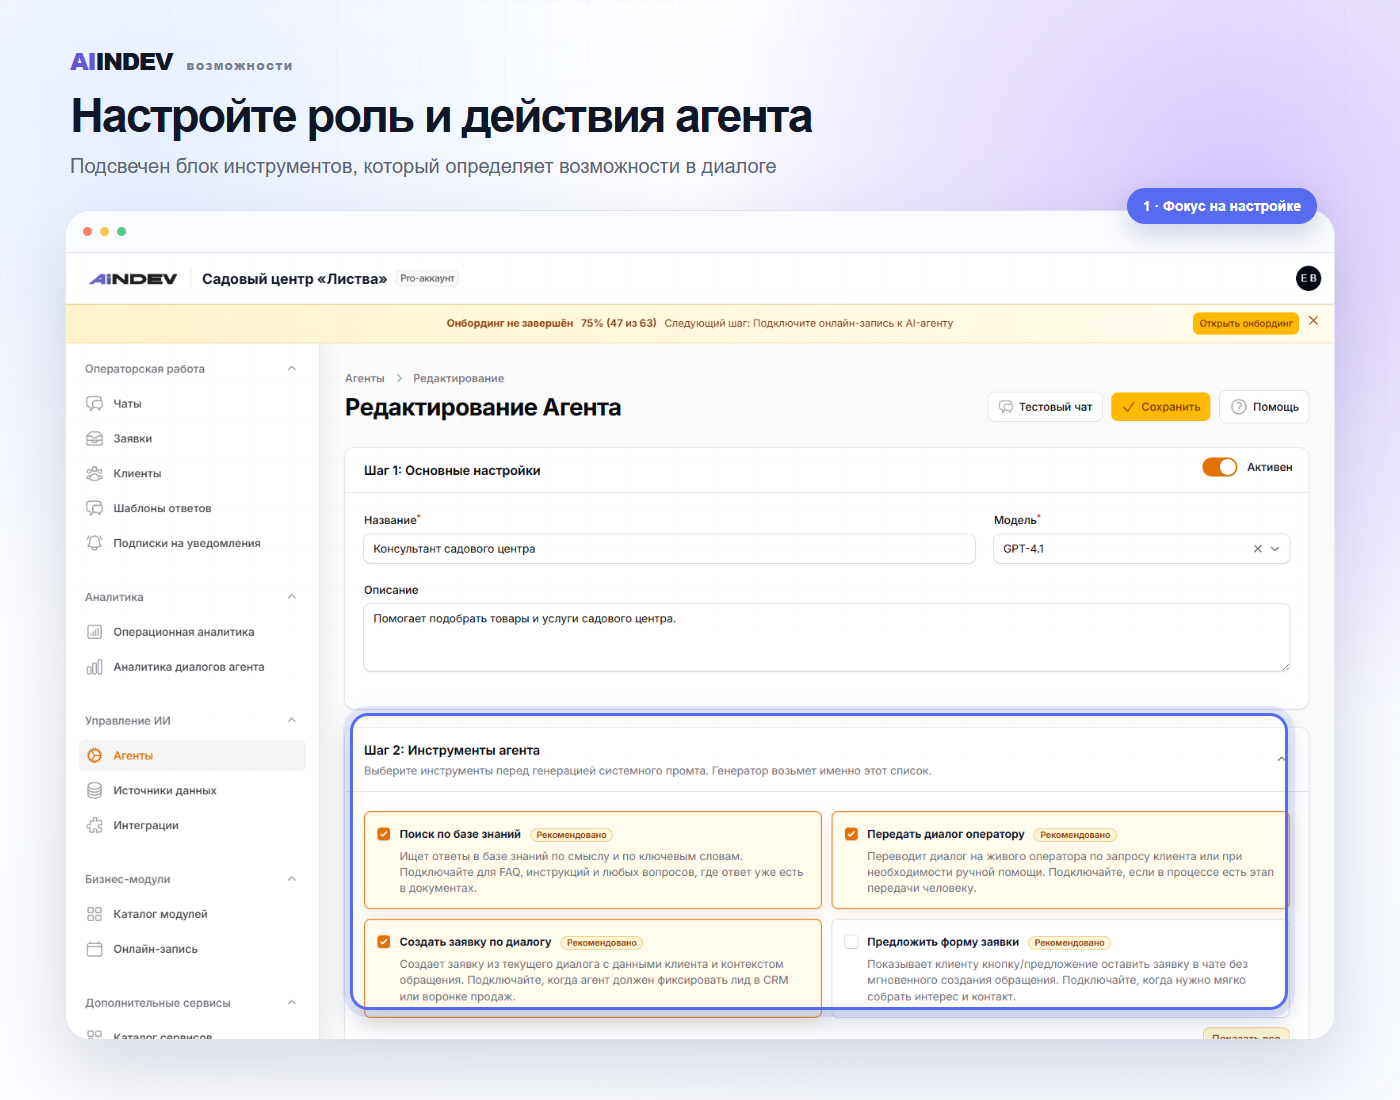1400x1100 pixels.
Task: Open Чаты chat icon in sidebar
Action: [95, 404]
